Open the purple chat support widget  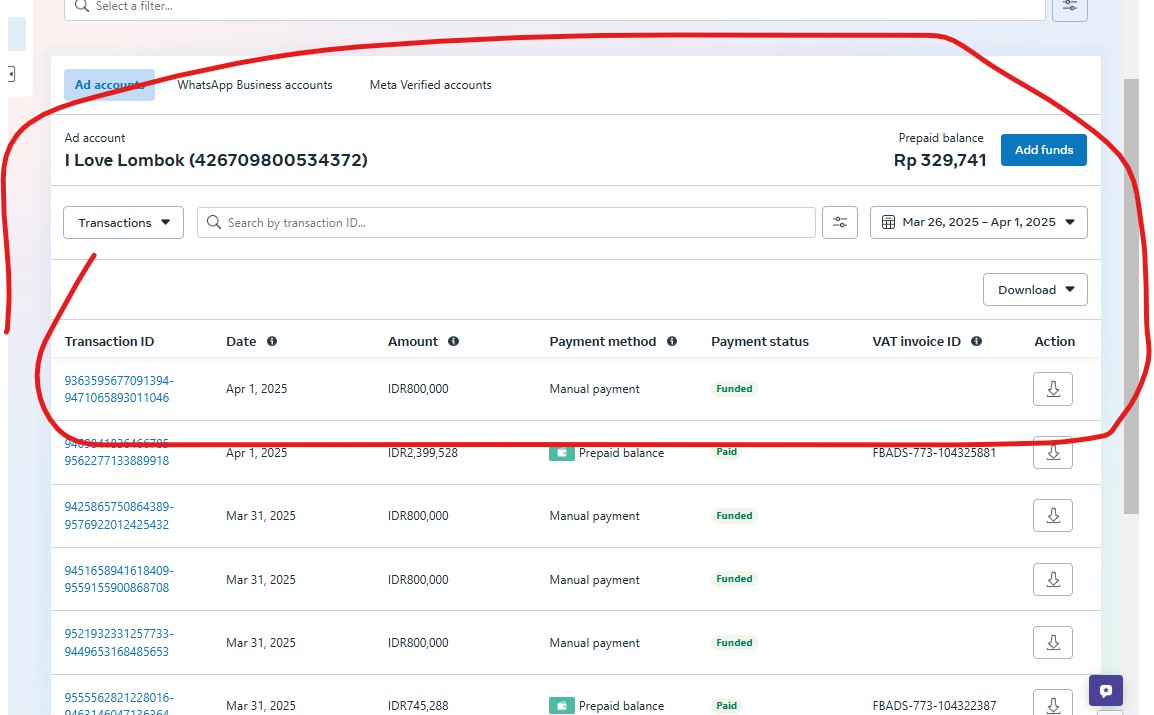click(x=1106, y=691)
